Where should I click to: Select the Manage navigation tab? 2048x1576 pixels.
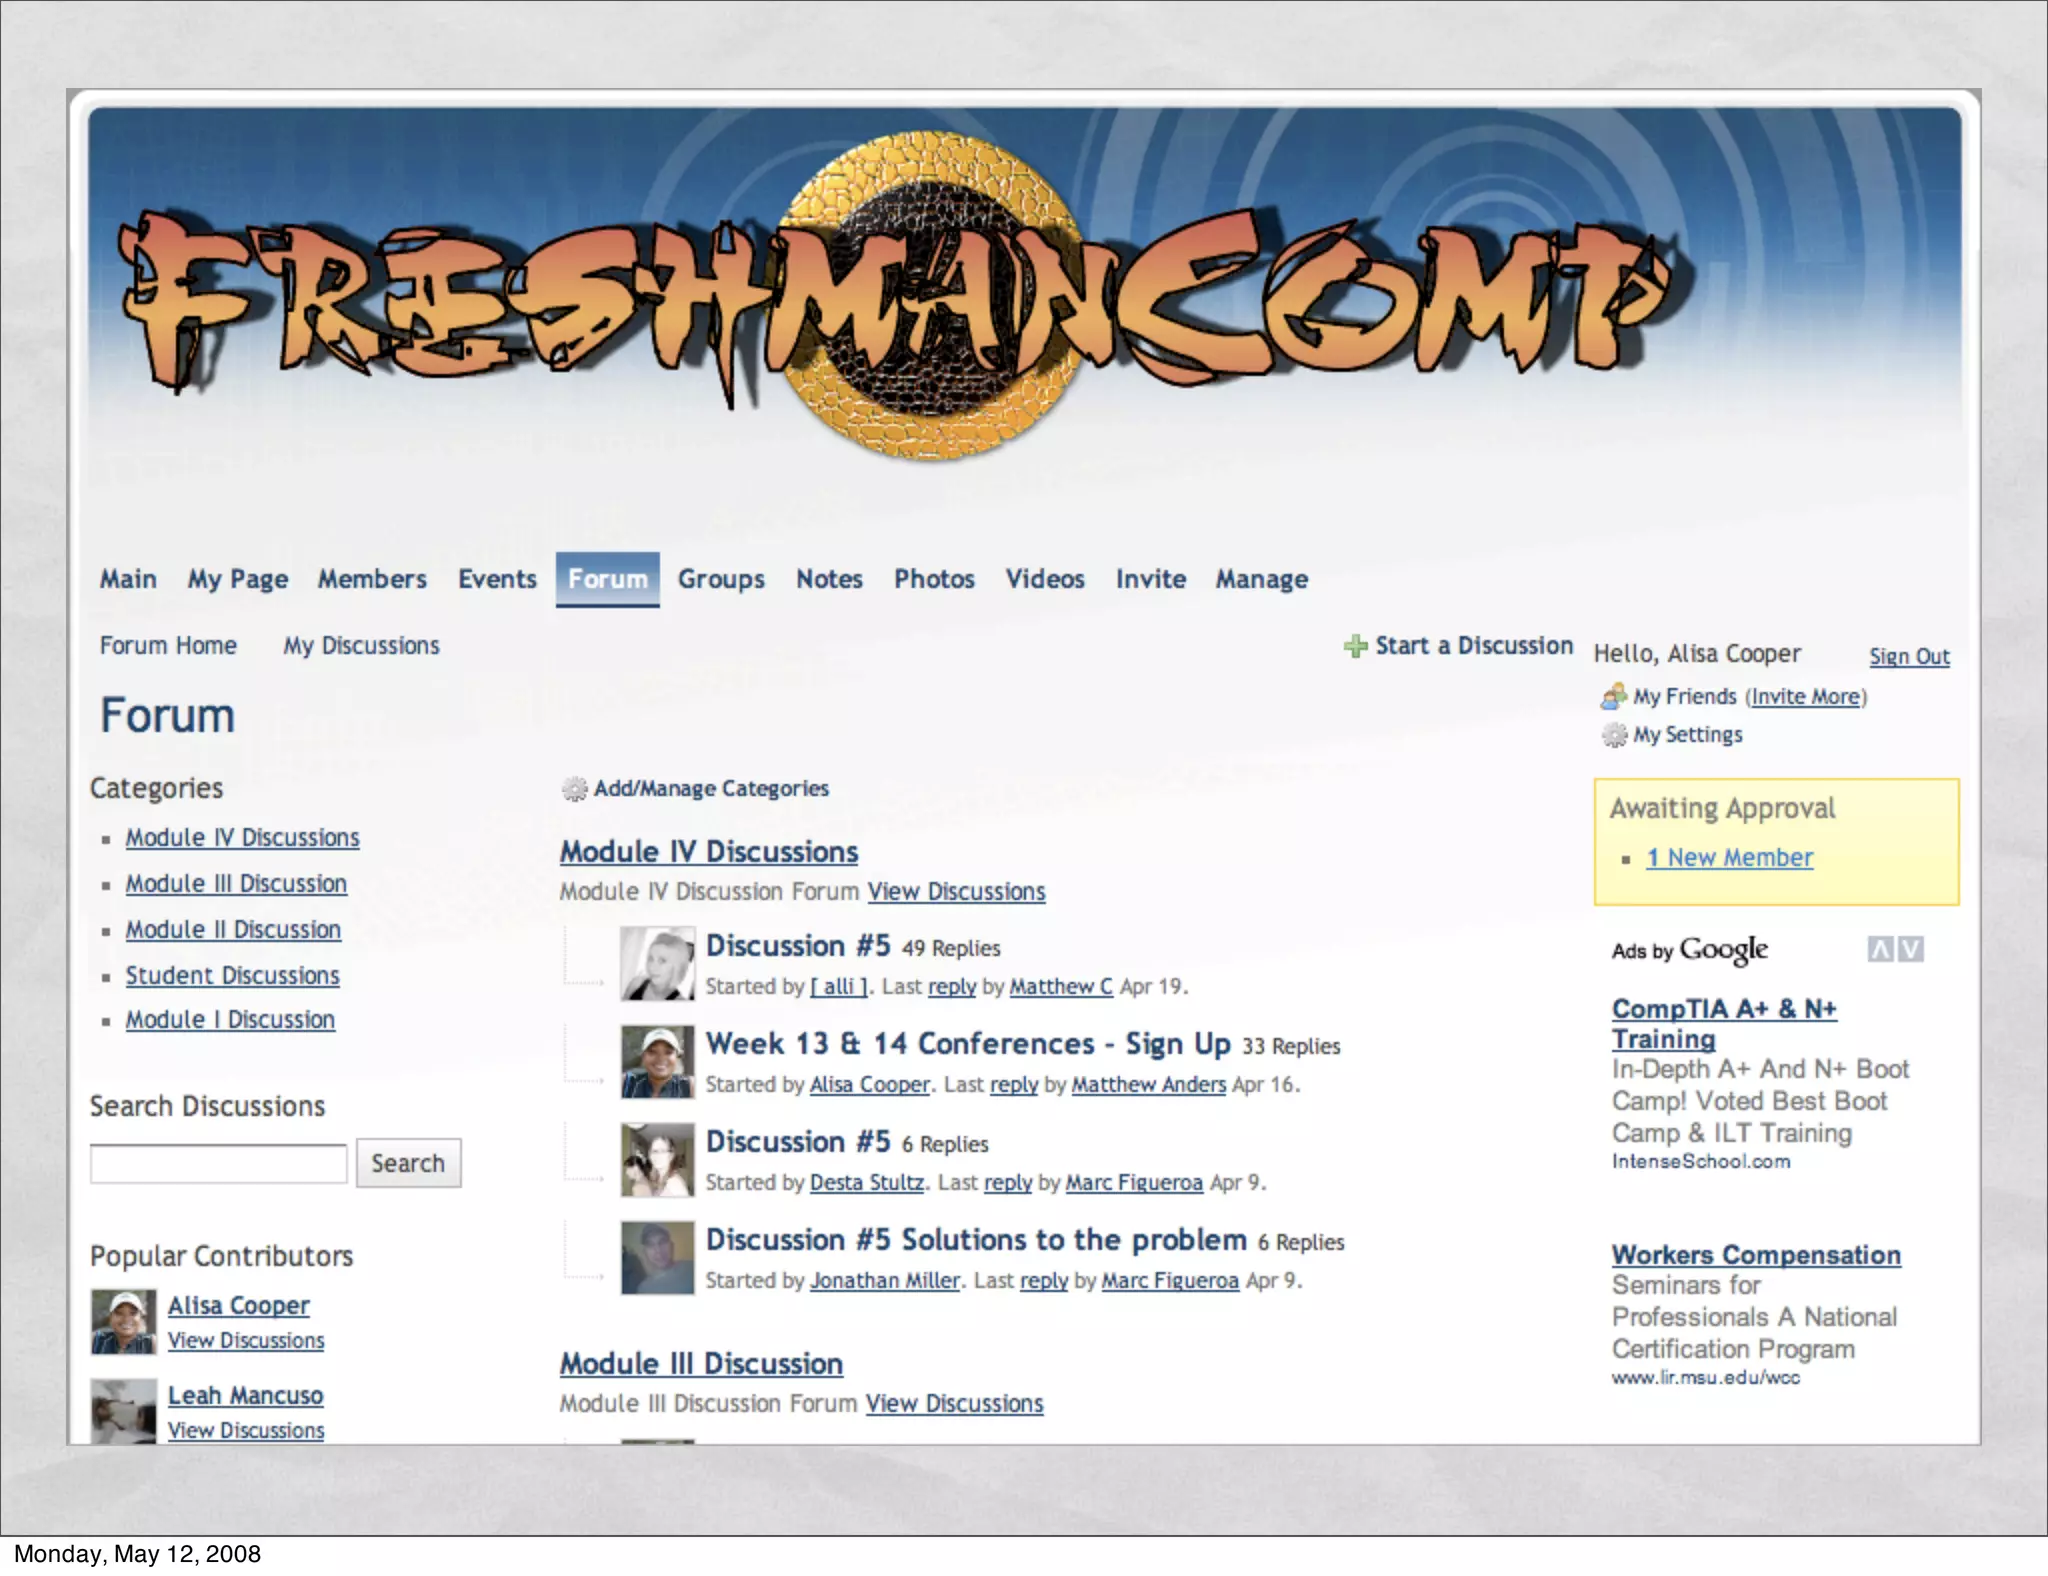point(1261,579)
